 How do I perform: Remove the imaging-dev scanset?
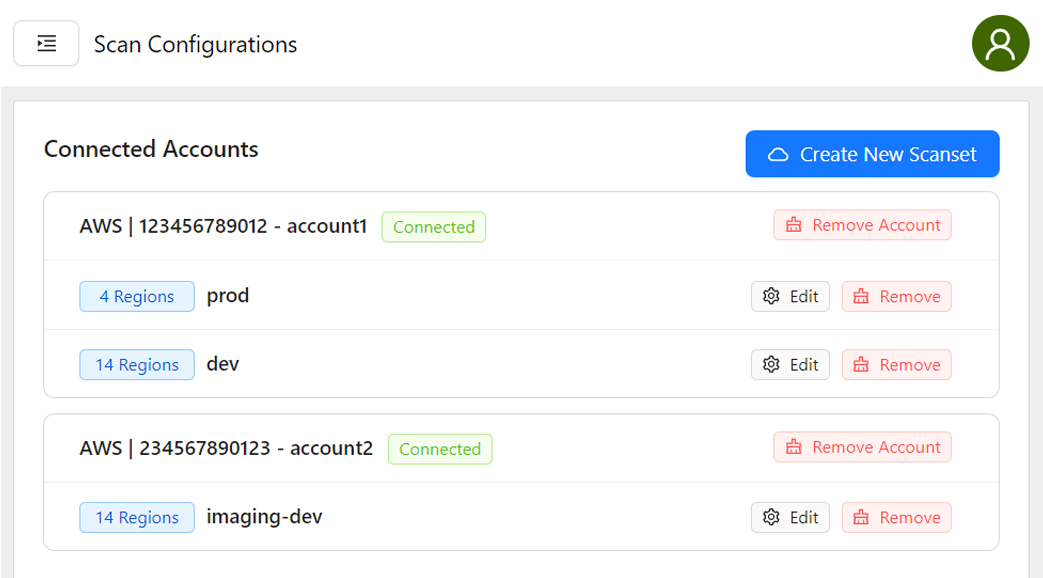click(896, 518)
